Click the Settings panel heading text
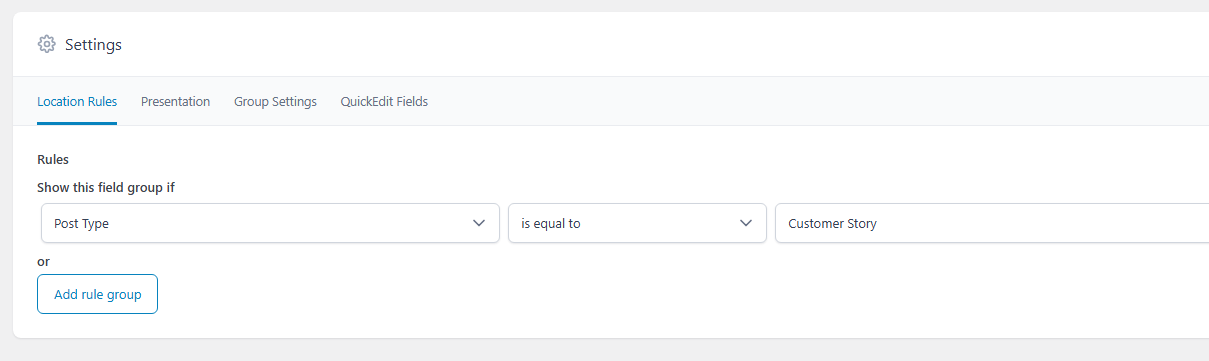Image resolution: width=1209 pixels, height=361 pixels. [x=93, y=45]
